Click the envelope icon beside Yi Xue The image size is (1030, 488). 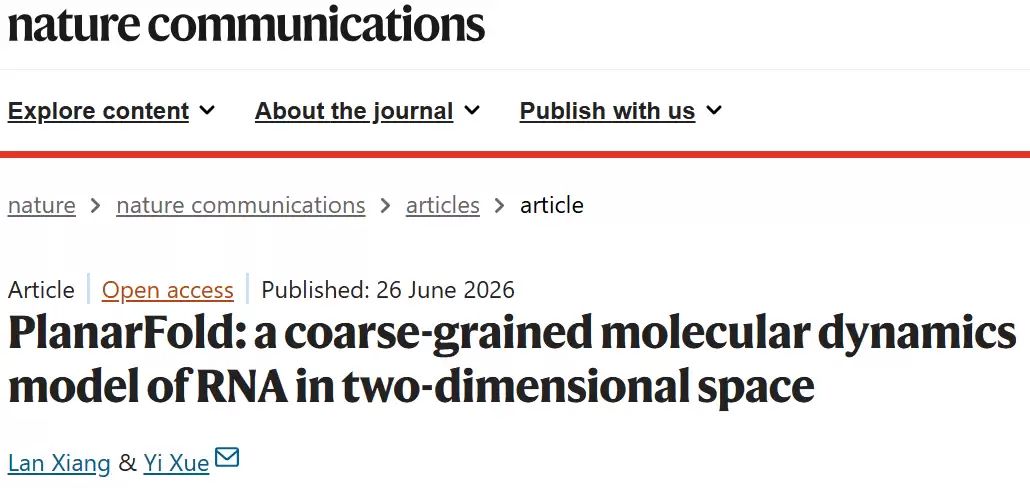227,457
